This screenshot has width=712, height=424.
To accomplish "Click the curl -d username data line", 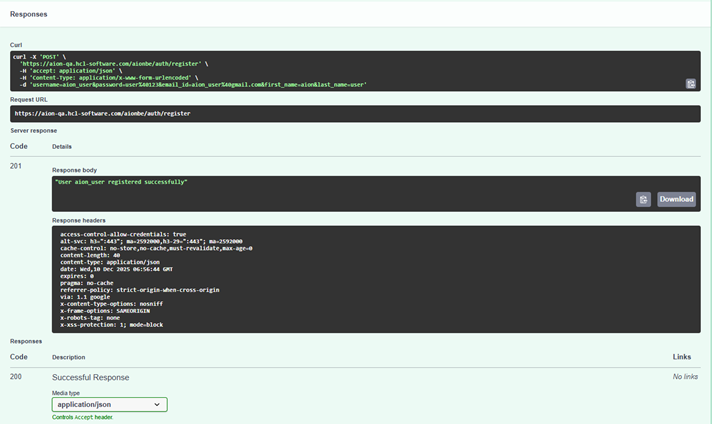I will pyautogui.click(x=193, y=84).
